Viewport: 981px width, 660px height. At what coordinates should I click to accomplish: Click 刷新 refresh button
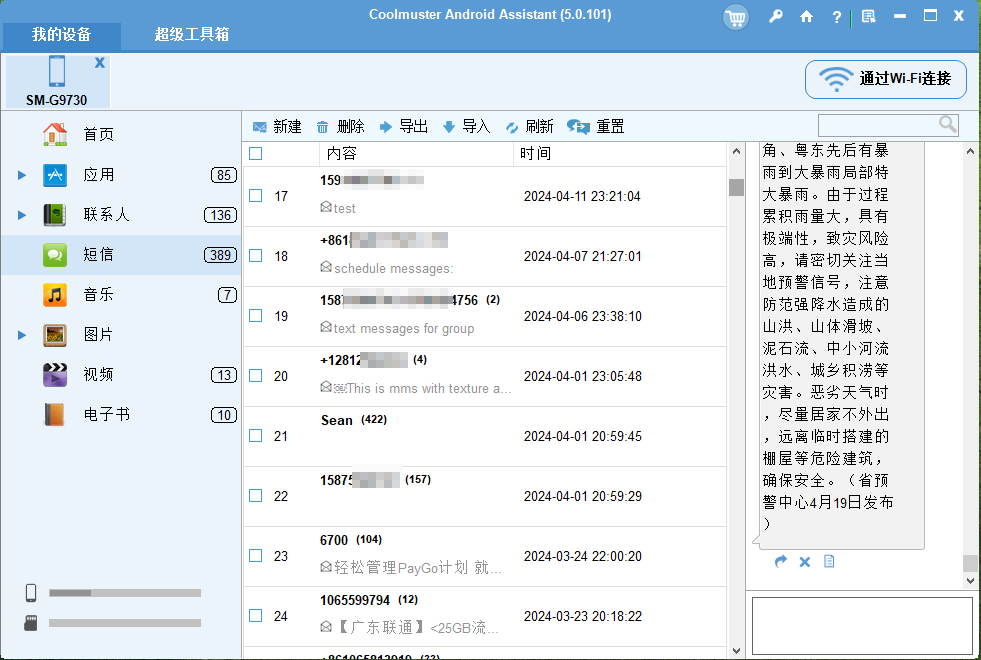pos(529,127)
